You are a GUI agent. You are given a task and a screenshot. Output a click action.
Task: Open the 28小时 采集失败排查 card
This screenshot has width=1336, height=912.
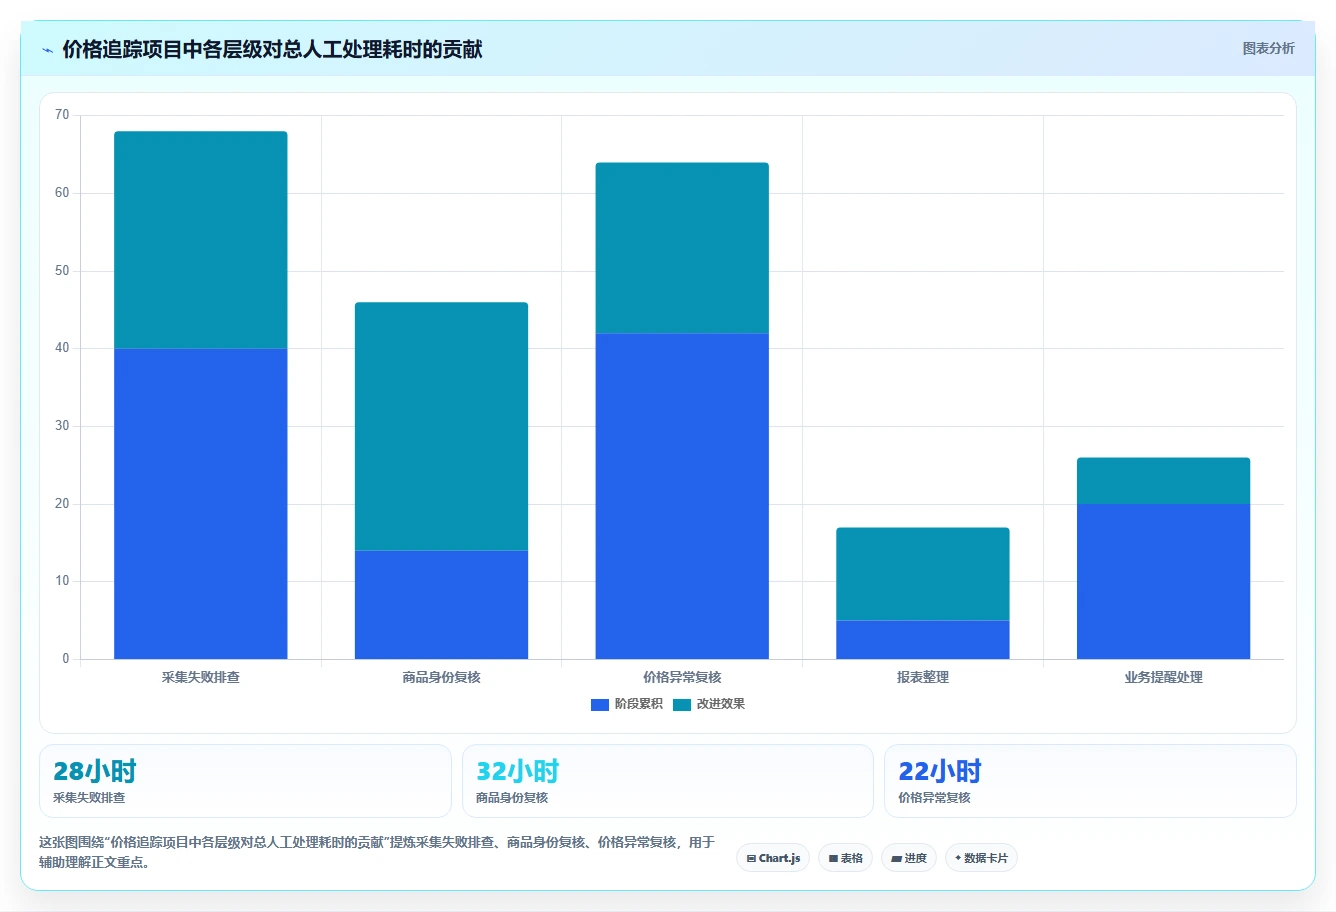pyautogui.click(x=245, y=781)
